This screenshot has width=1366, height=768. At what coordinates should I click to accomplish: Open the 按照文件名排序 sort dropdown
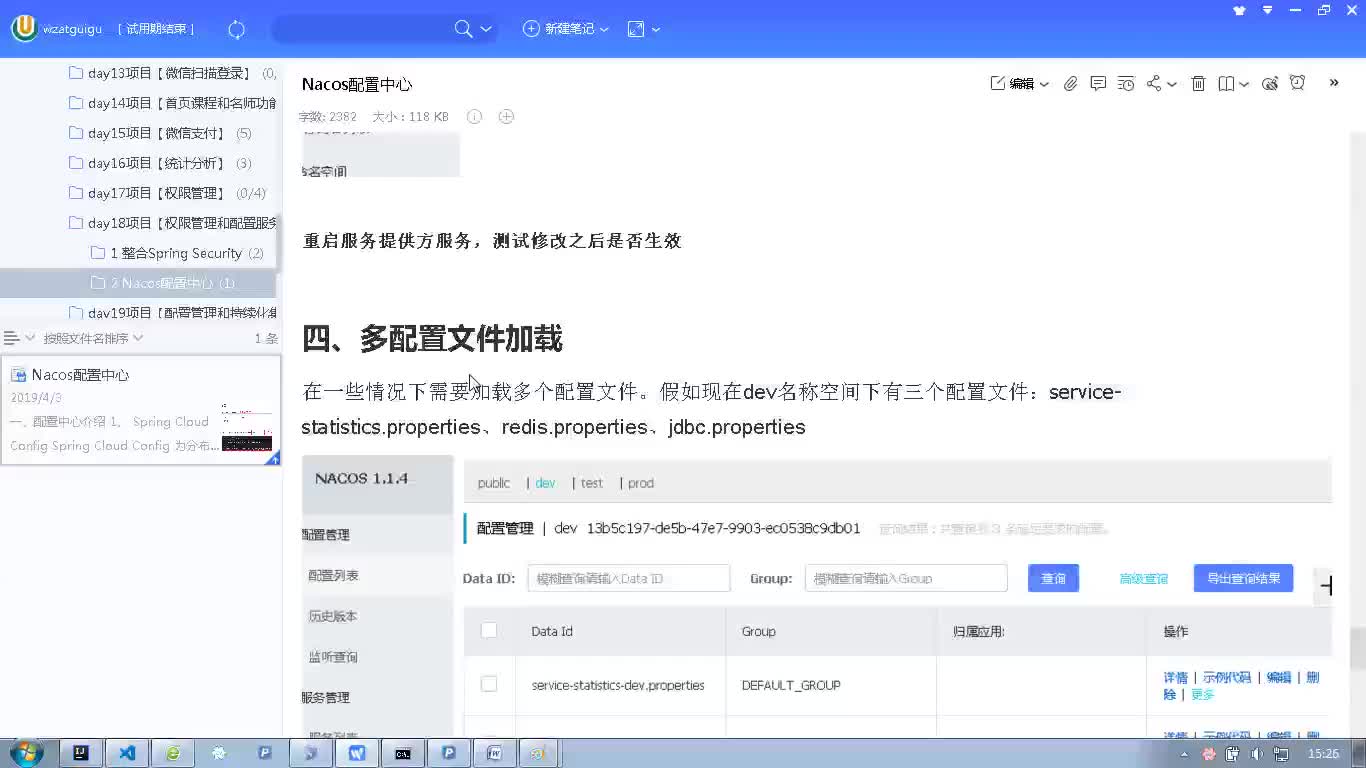pyautogui.click(x=93, y=338)
